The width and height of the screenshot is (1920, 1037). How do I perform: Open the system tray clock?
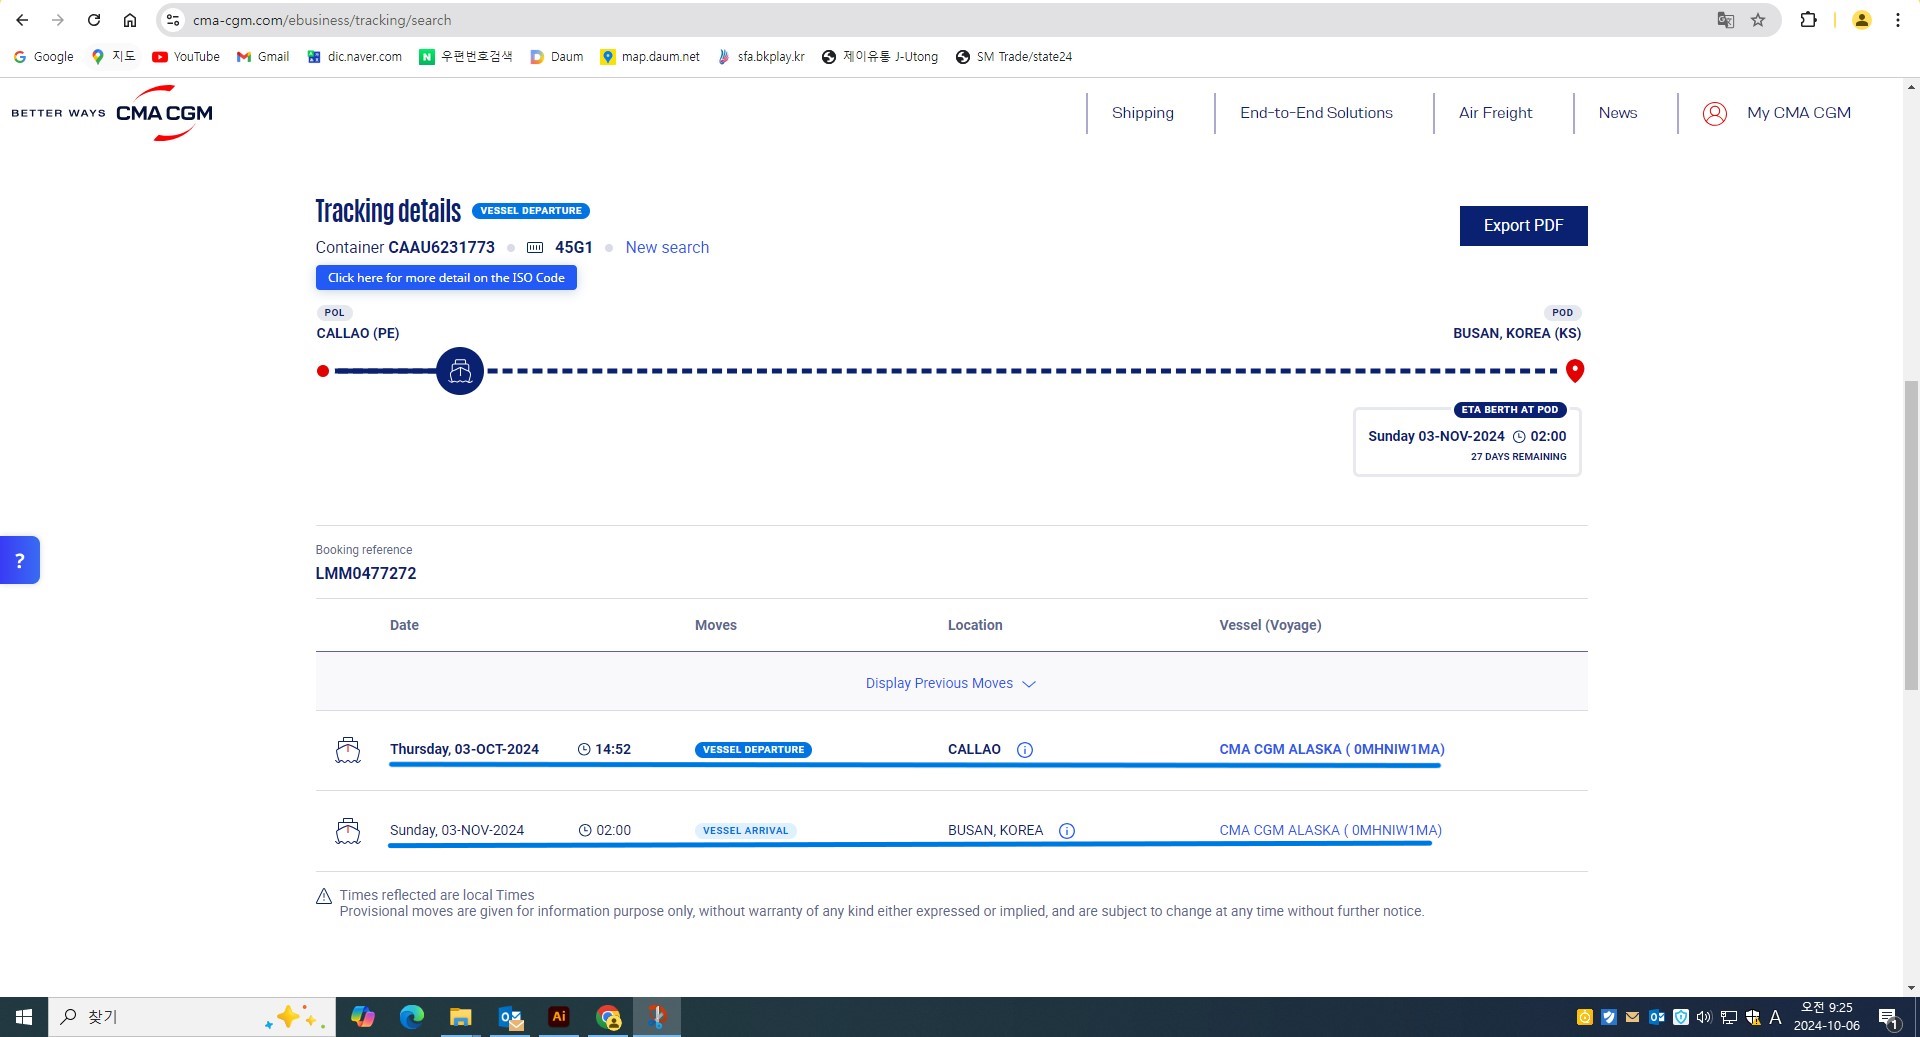(x=1827, y=1017)
